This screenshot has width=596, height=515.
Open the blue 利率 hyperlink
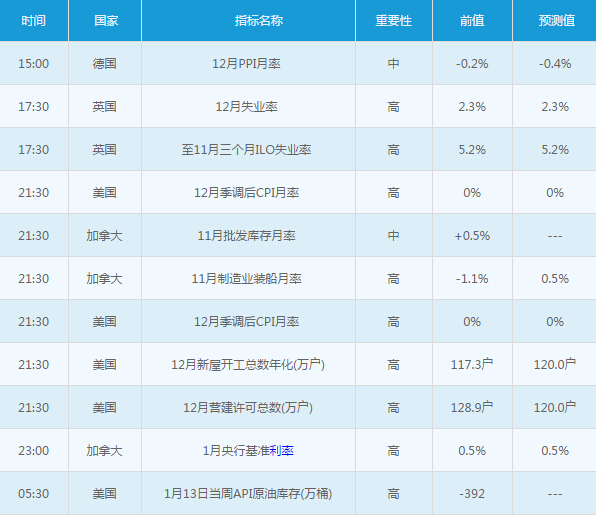(282, 451)
